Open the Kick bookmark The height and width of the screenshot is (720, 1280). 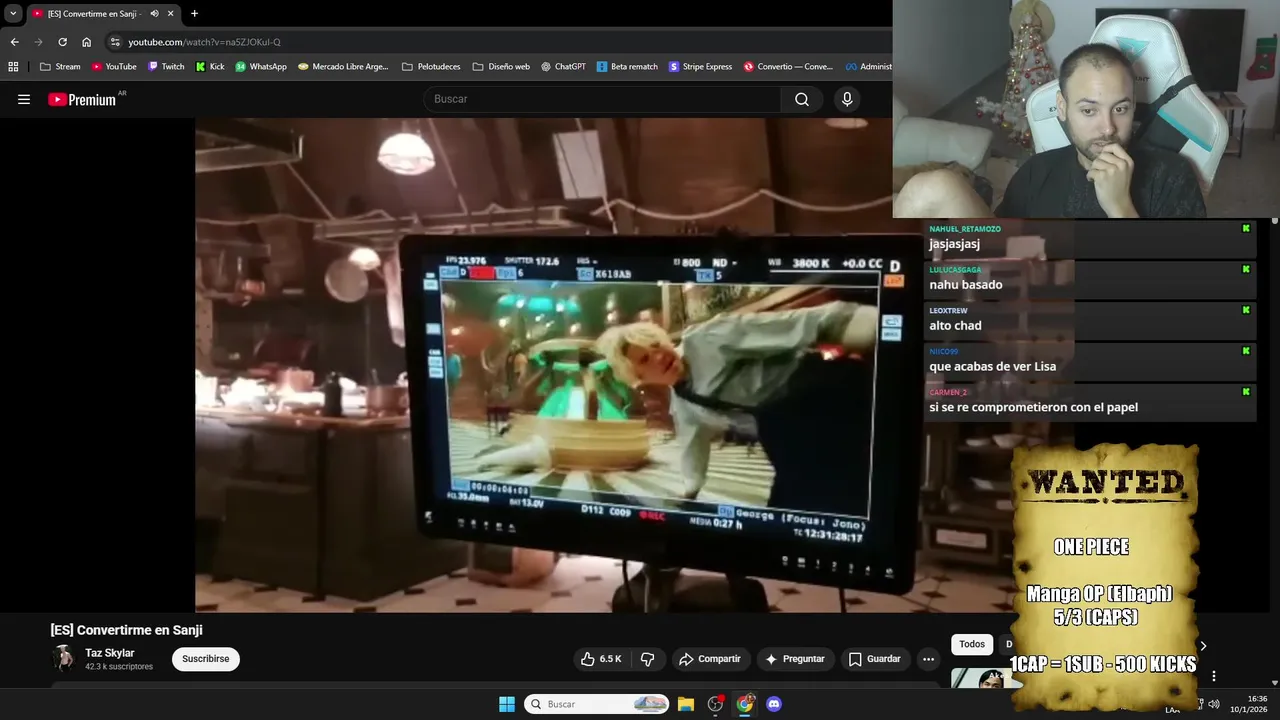[210, 67]
